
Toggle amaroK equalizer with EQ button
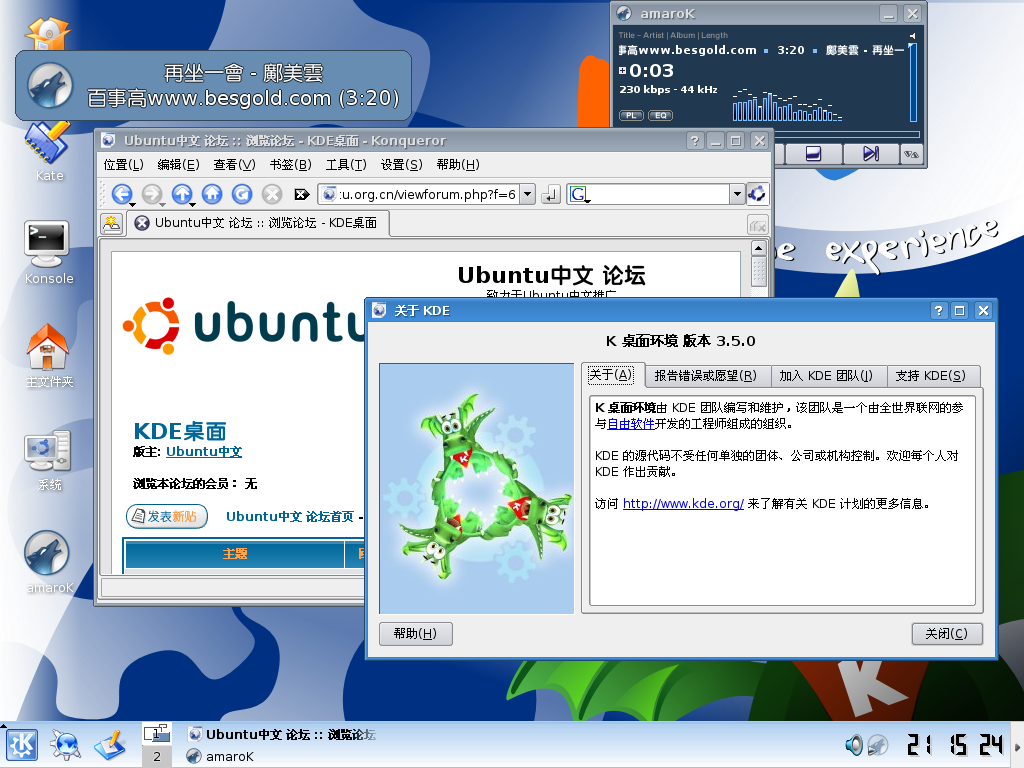(x=660, y=116)
